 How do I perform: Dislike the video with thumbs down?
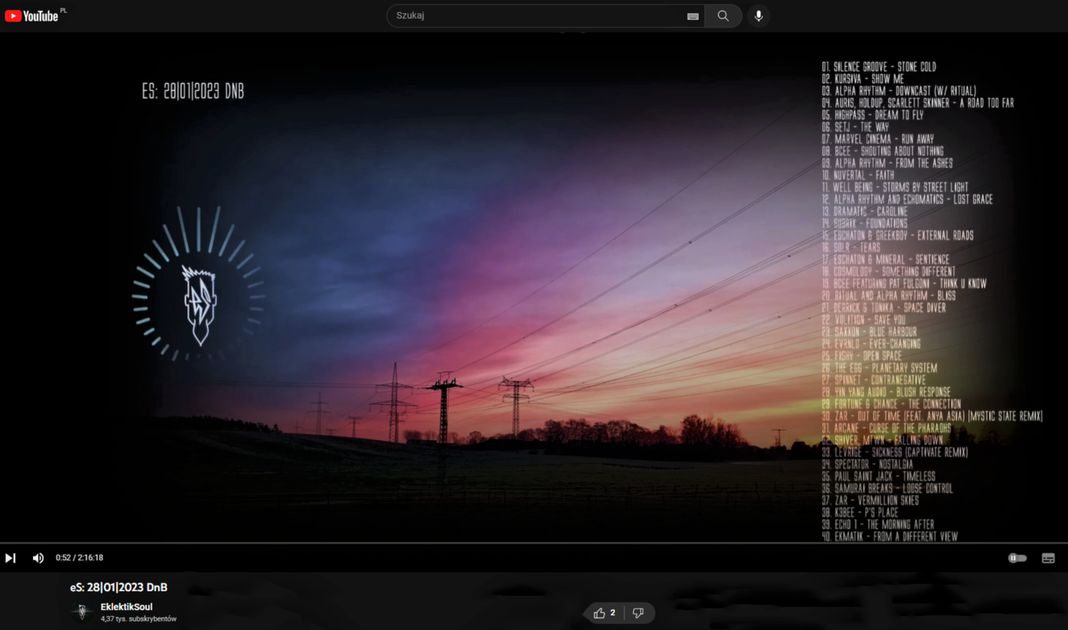(638, 613)
